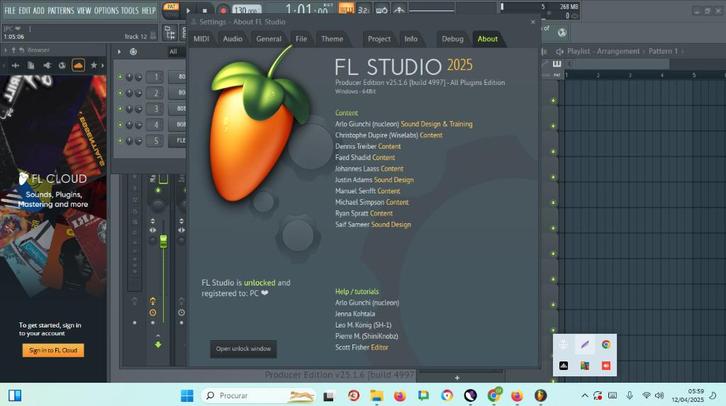726x406 pixels.
Task: Open FL Studio taskbar icon
Action: point(540,395)
